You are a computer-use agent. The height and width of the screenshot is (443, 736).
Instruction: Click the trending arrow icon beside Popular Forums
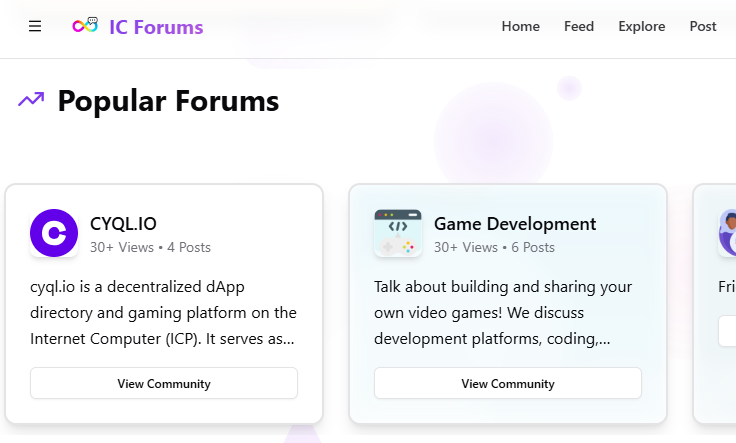[x=31, y=99]
